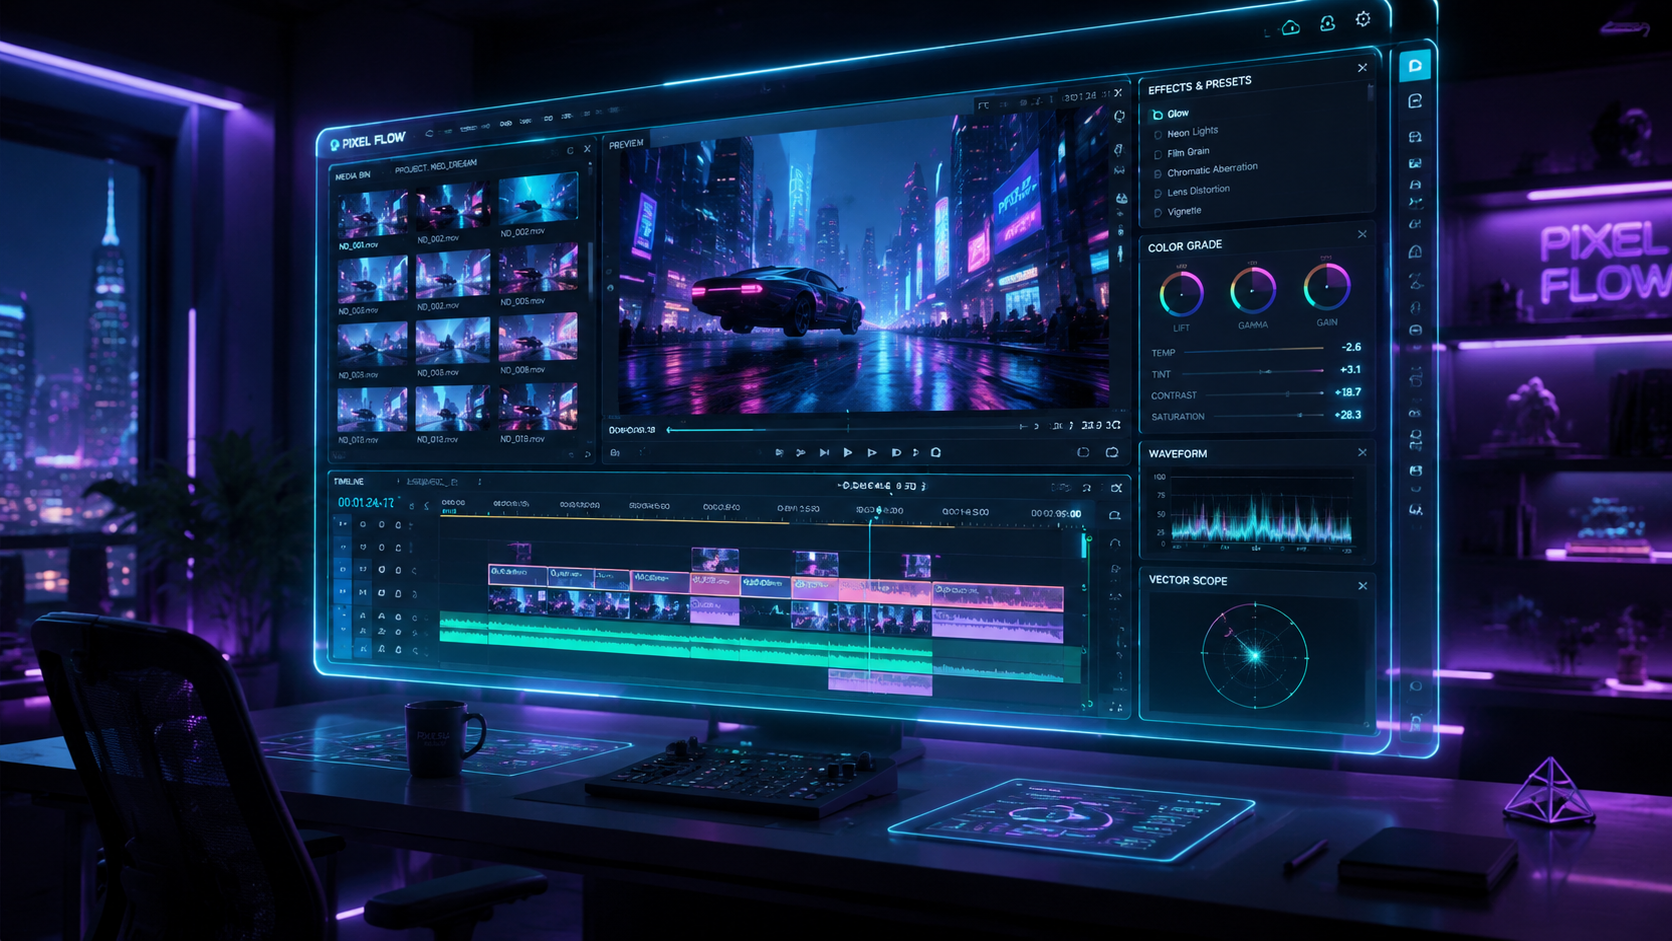
Task: Switch to the Preview tab
Action: click(626, 144)
